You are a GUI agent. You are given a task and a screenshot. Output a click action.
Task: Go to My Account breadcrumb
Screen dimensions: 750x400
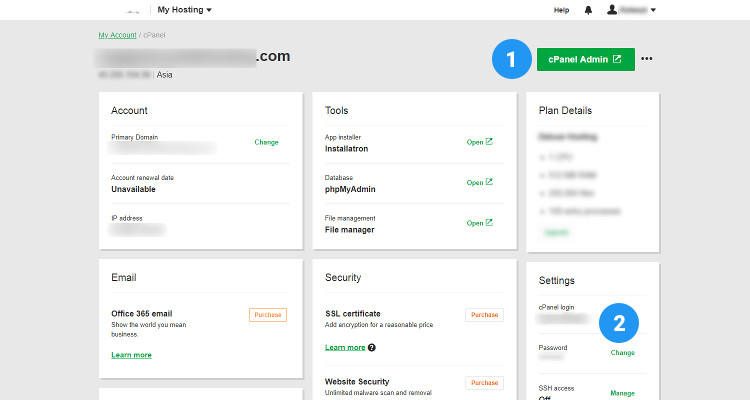coord(117,35)
